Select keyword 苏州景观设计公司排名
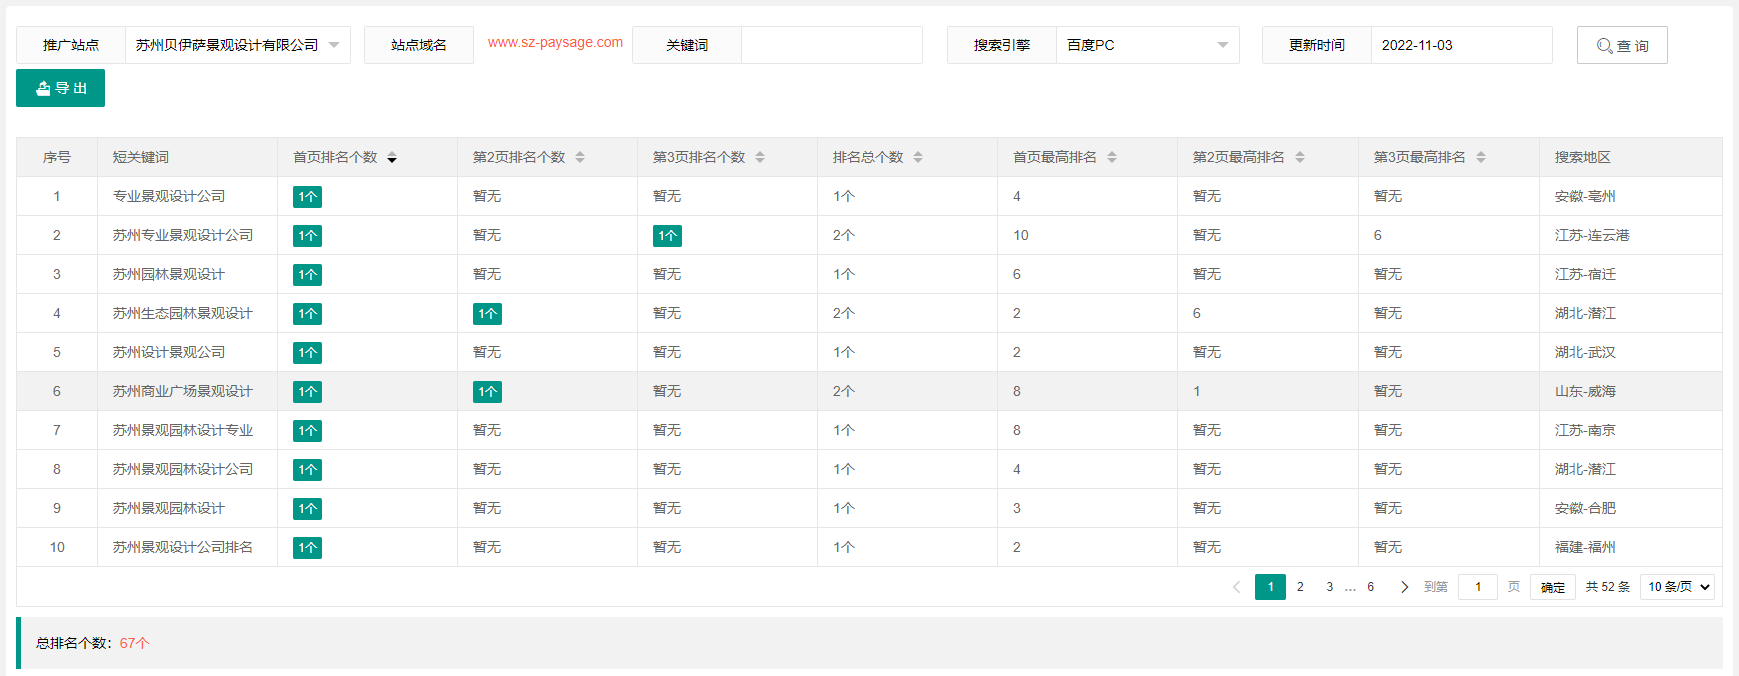 [183, 547]
